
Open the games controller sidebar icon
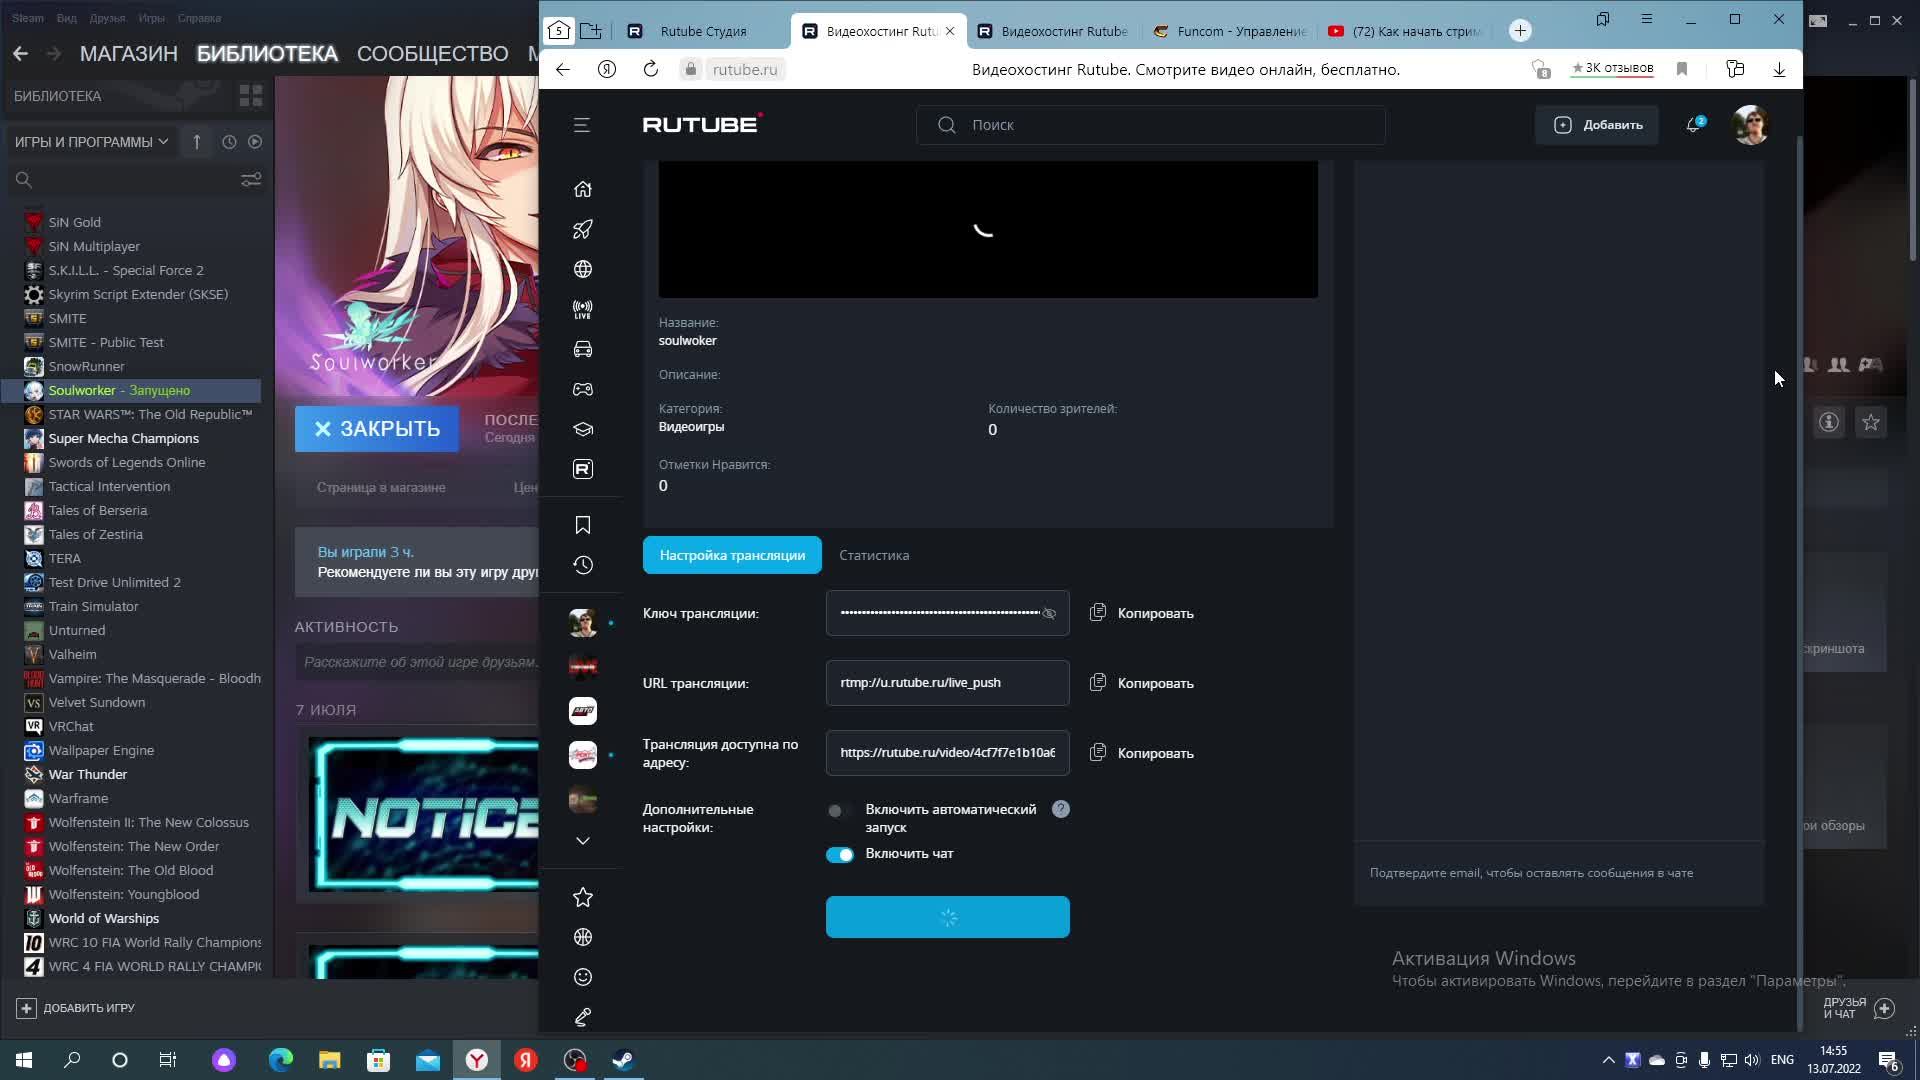(583, 389)
